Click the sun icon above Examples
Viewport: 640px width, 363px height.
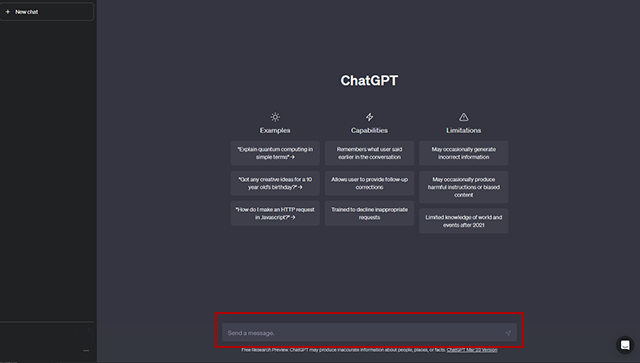[x=275, y=117]
